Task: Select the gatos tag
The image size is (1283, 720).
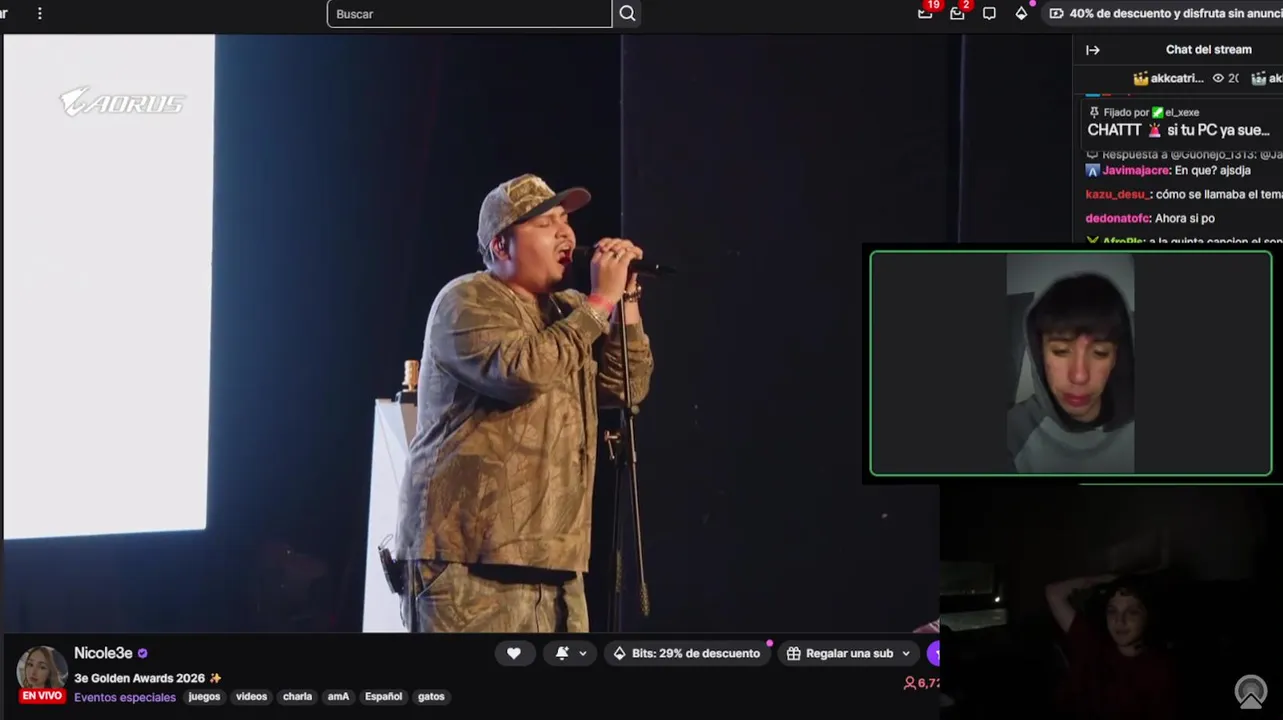Action: tap(431, 697)
